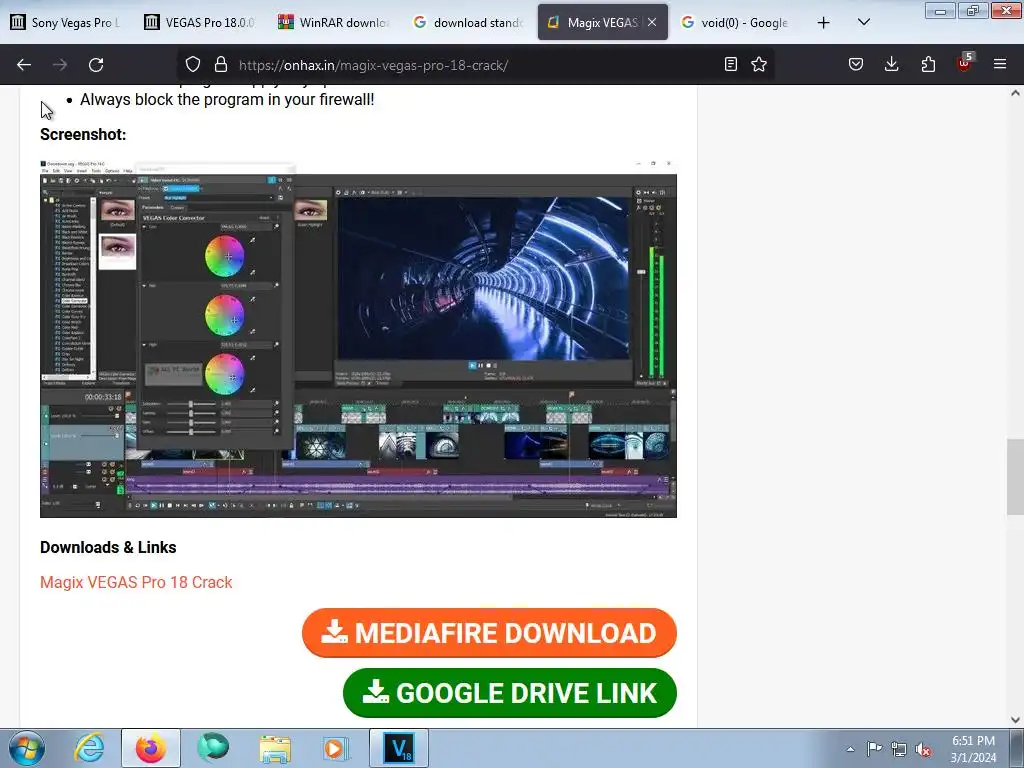The image size is (1024, 768).
Task: Reload the current page
Action: point(96,65)
